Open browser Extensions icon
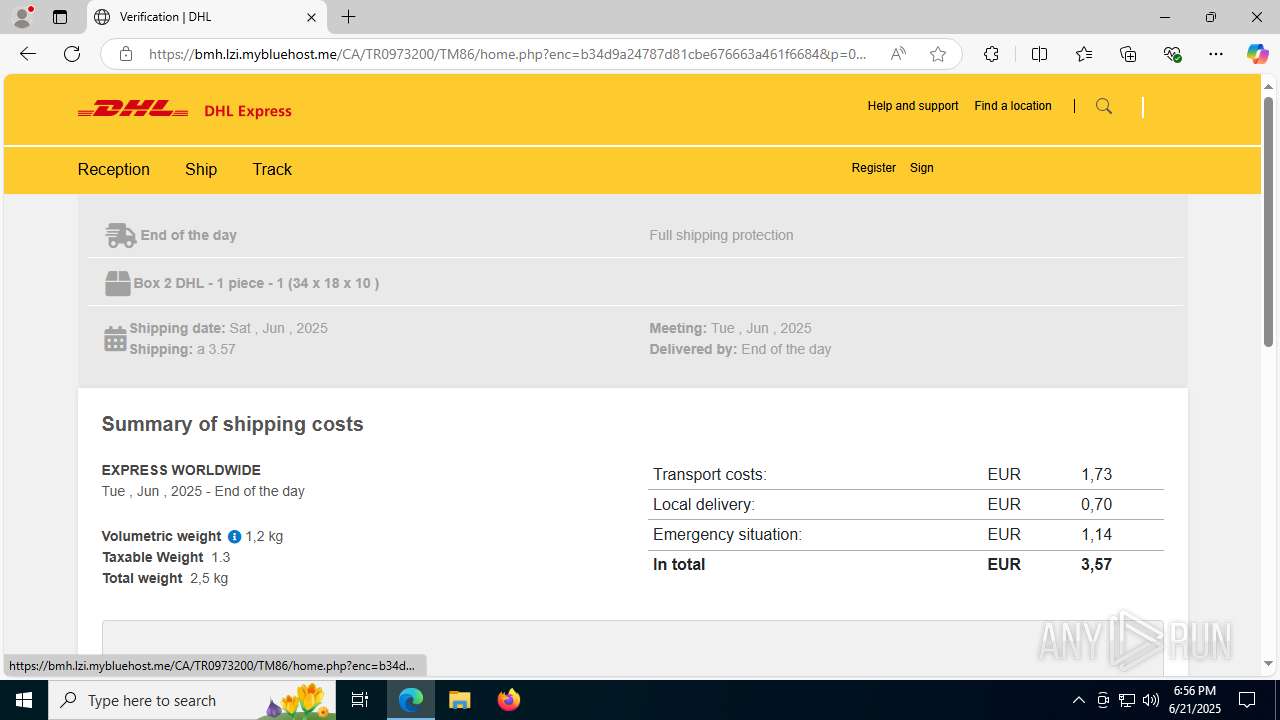Image resolution: width=1280 pixels, height=720 pixels. point(991,54)
